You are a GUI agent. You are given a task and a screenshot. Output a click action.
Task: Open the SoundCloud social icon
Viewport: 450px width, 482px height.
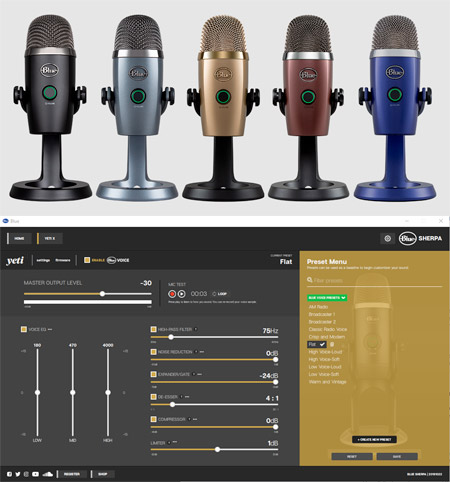(x=48, y=474)
